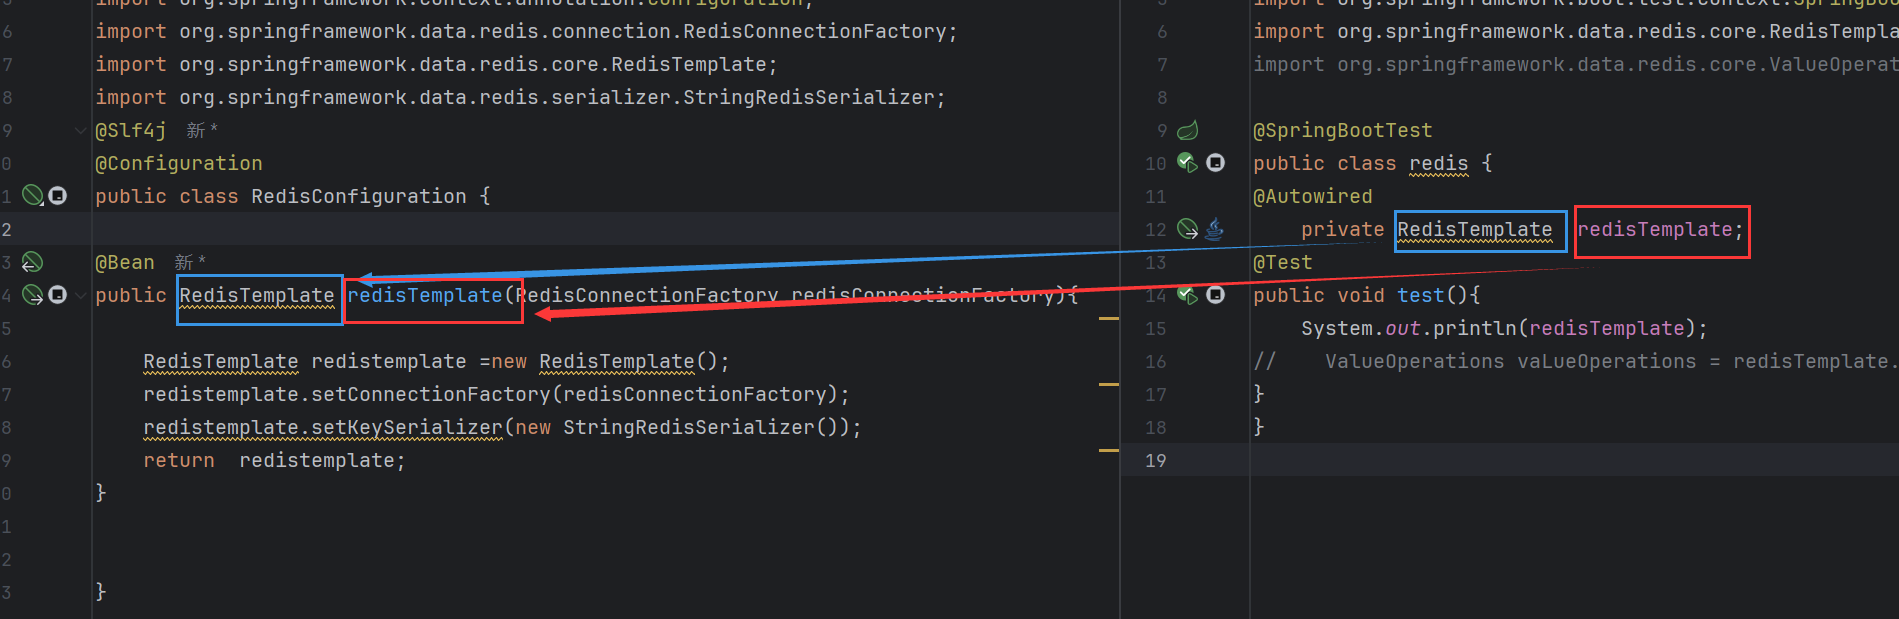1899x619 pixels.
Task: Click the RedisTemplate type in the private field
Action: (1474, 230)
